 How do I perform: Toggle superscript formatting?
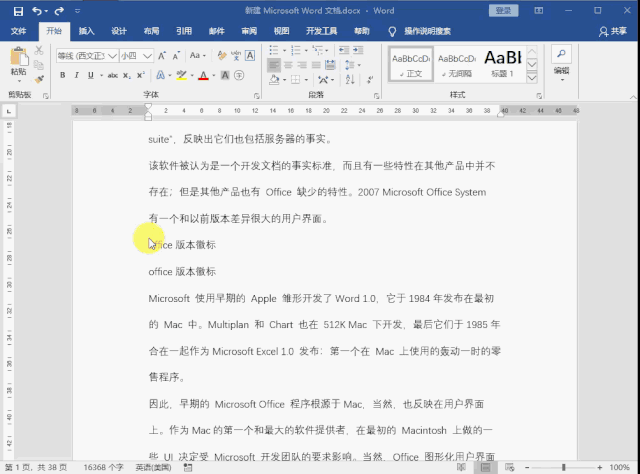(141, 75)
